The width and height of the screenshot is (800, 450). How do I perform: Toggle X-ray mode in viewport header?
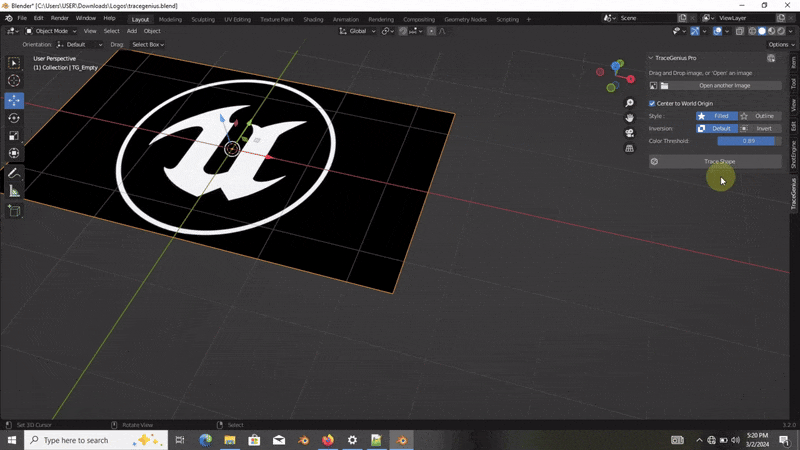point(739,31)
